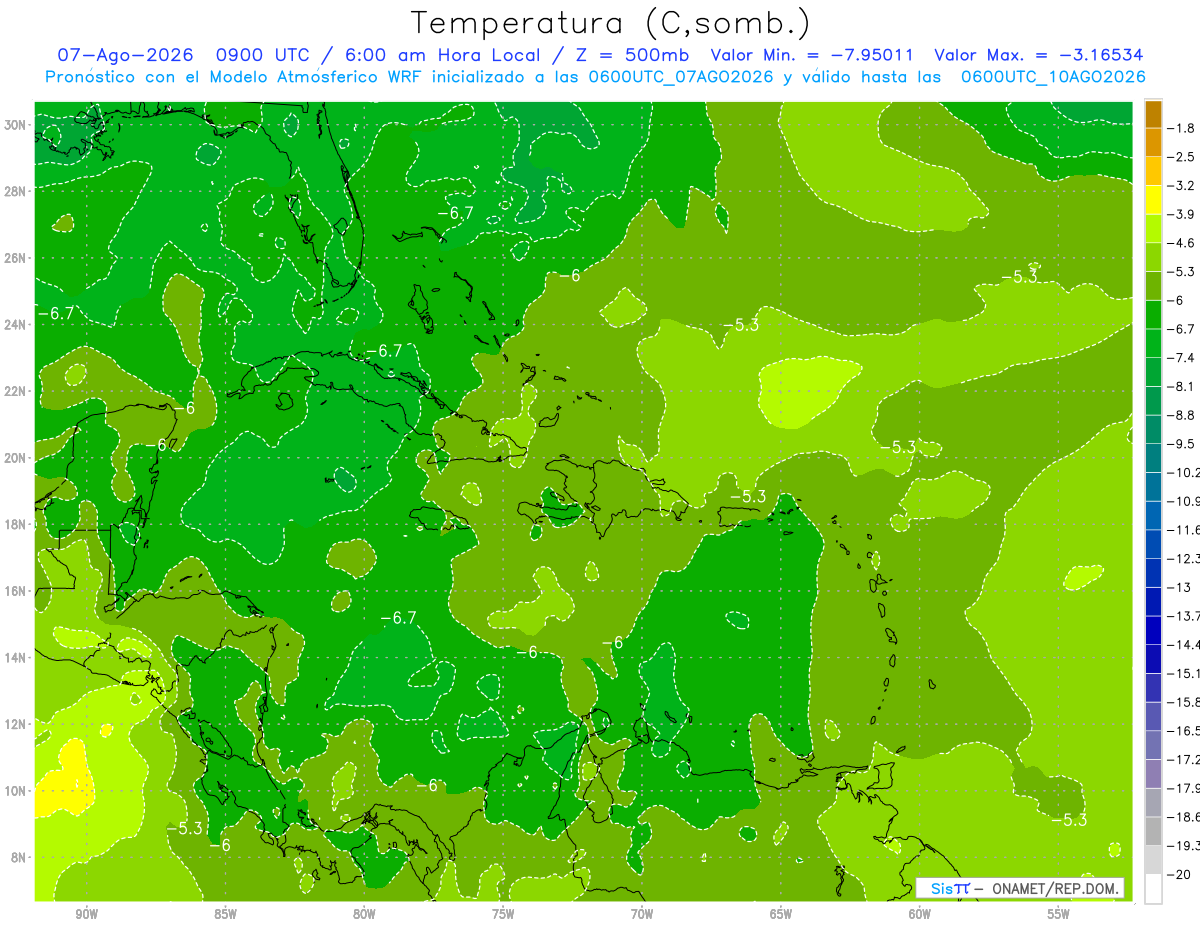This screenshot has height=927, width=1200.
Task: Click the -7.4 value on the colorbar legend
Action: (1182, 358)
